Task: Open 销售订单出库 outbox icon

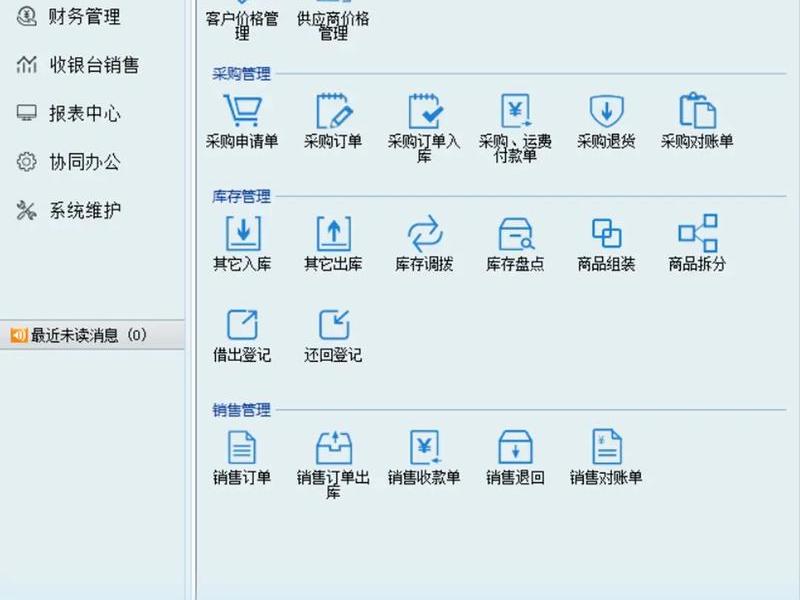Action: [334, 447]
